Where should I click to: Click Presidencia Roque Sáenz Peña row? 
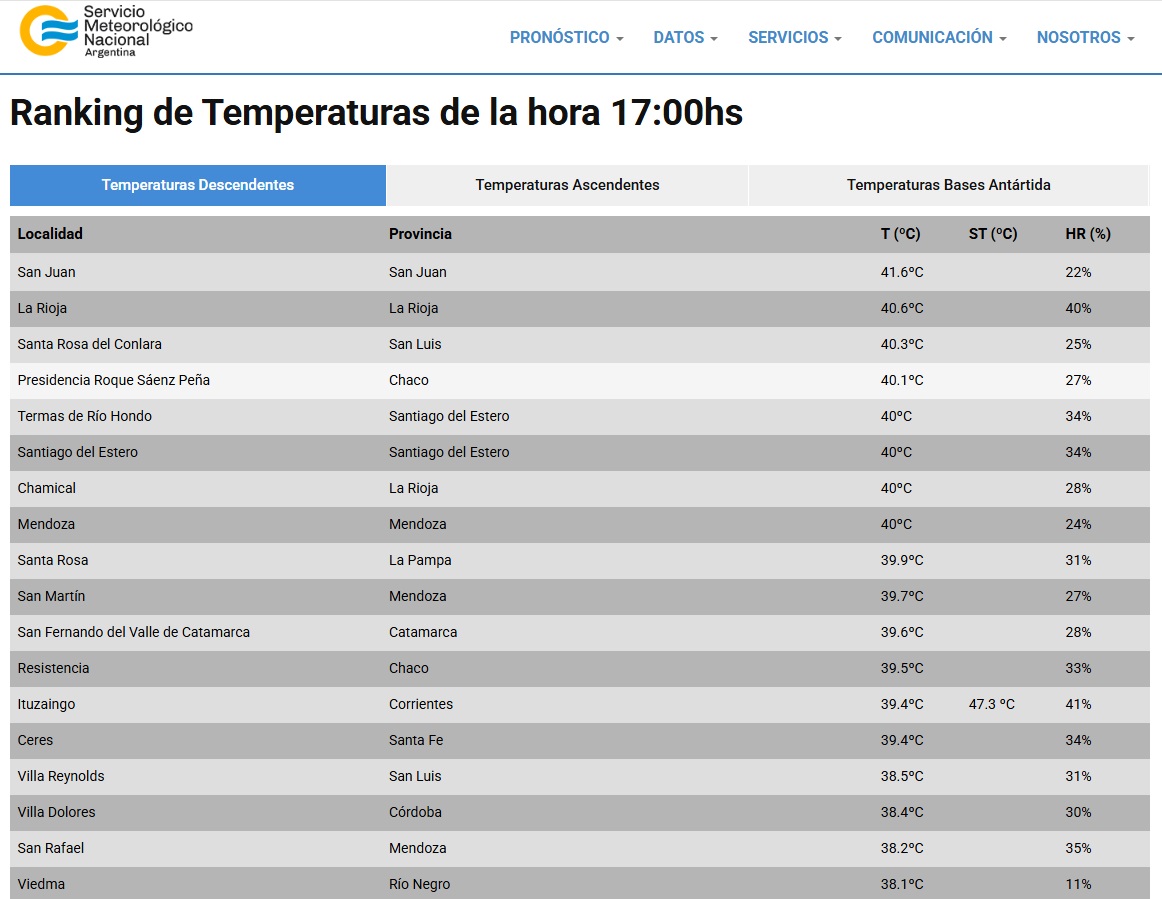point(114,380)
